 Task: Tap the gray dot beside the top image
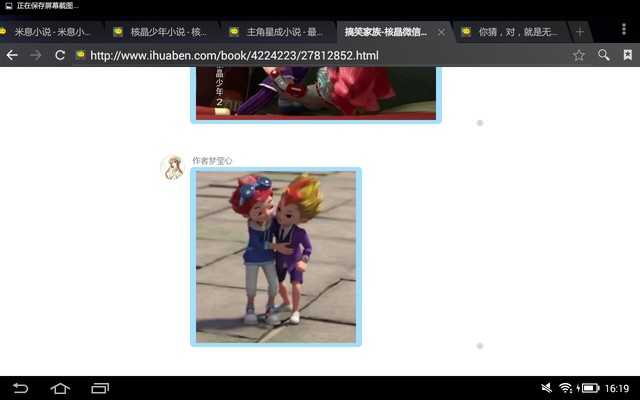pyautogui.click(x=480, y=123)
